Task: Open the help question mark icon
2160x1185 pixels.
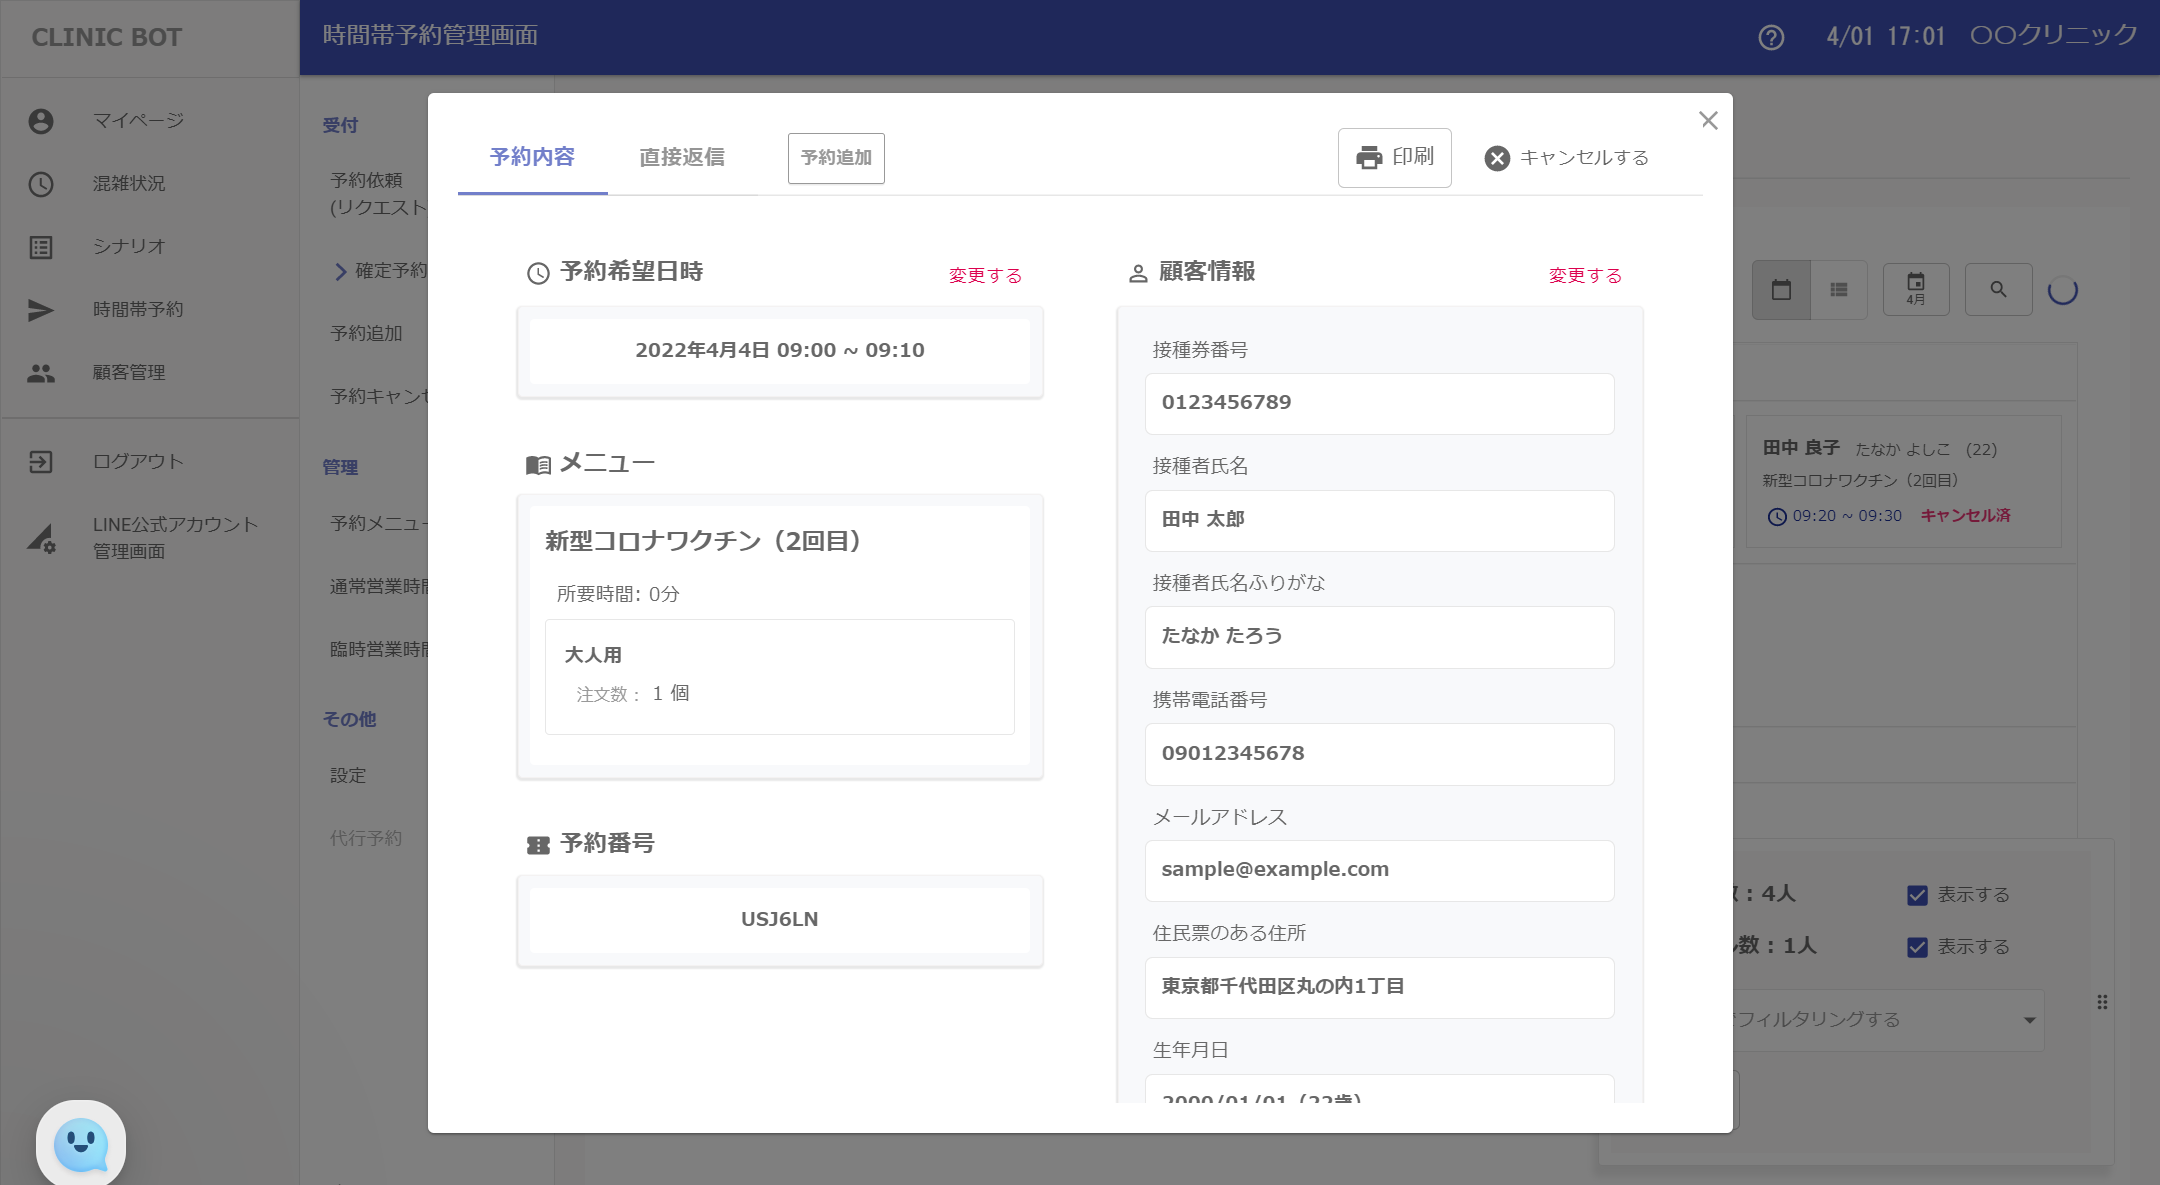Action: [x=1771, y=38]
